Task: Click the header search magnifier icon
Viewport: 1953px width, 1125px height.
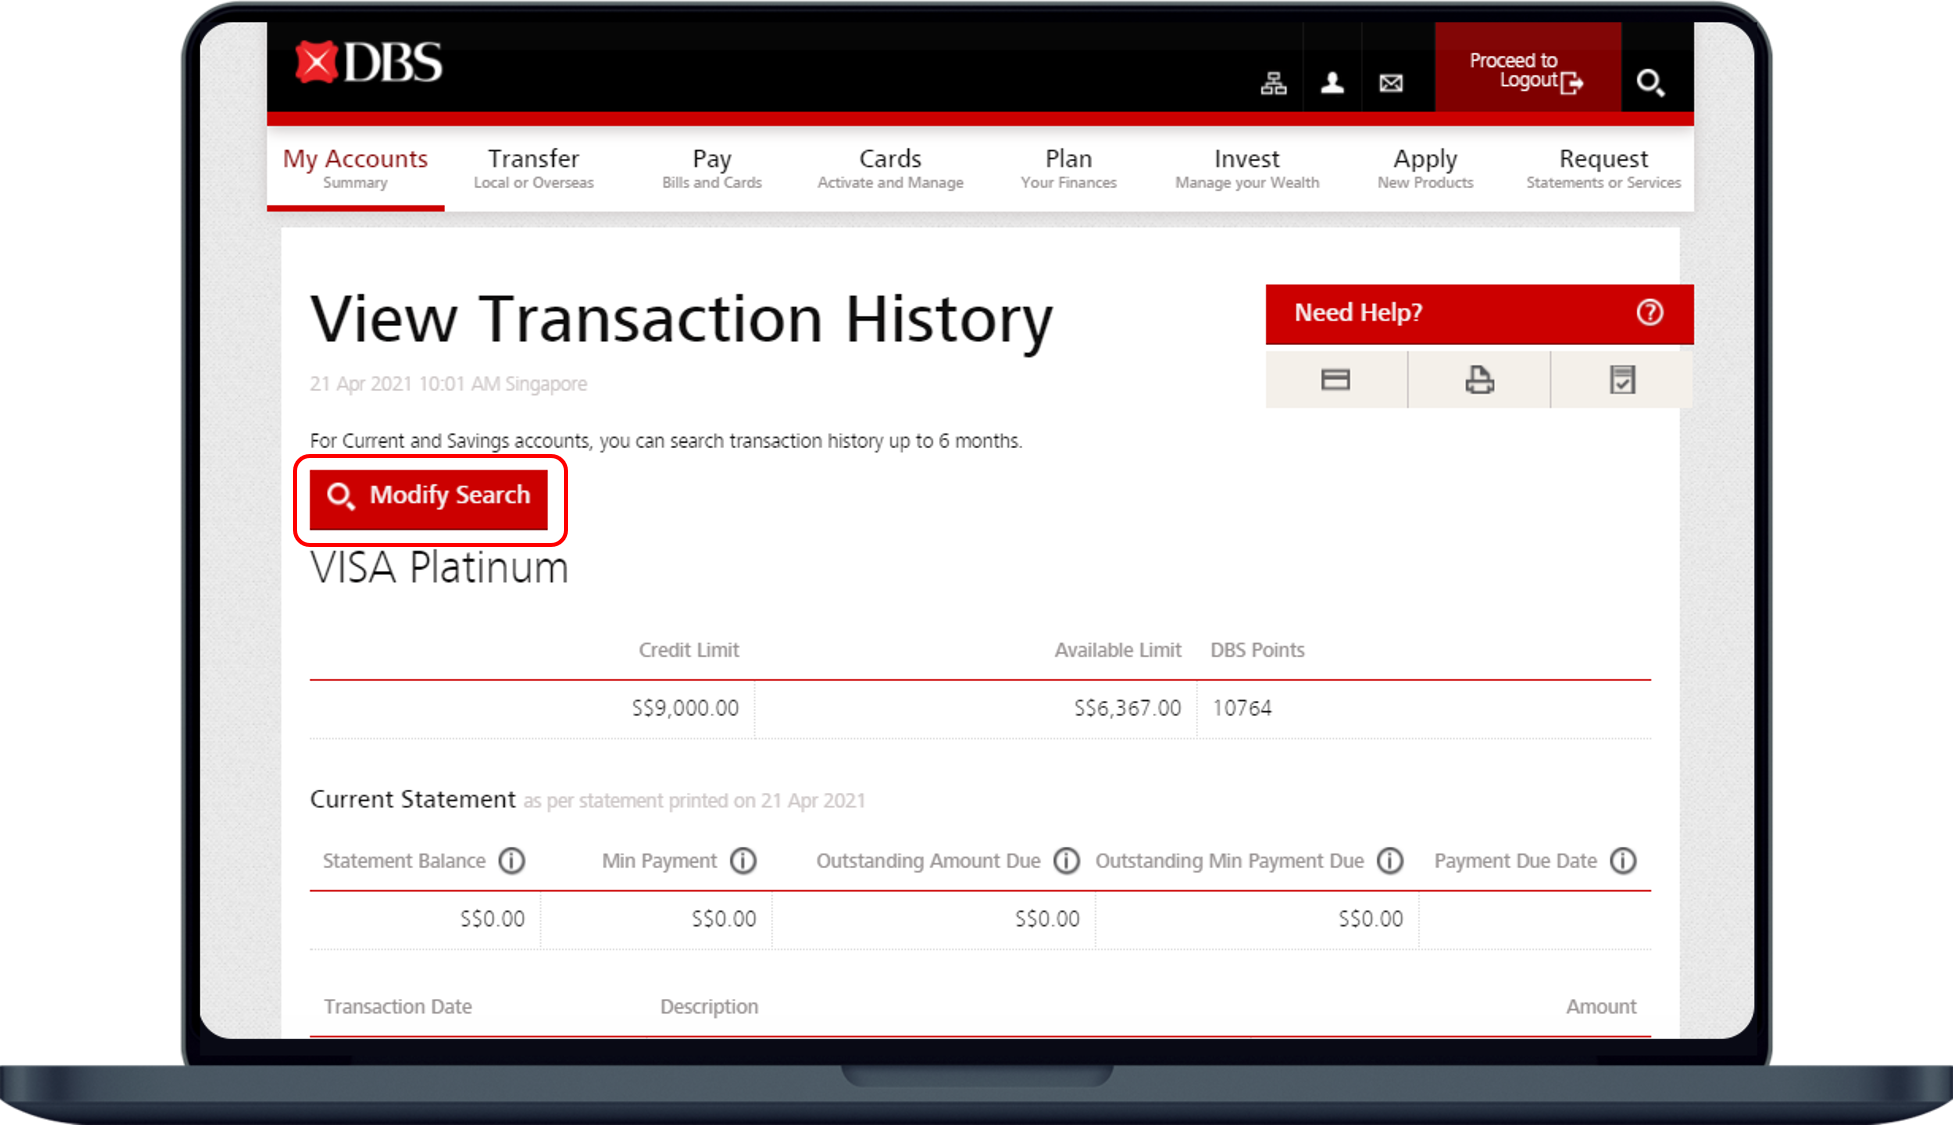Action: [1650, 82]
